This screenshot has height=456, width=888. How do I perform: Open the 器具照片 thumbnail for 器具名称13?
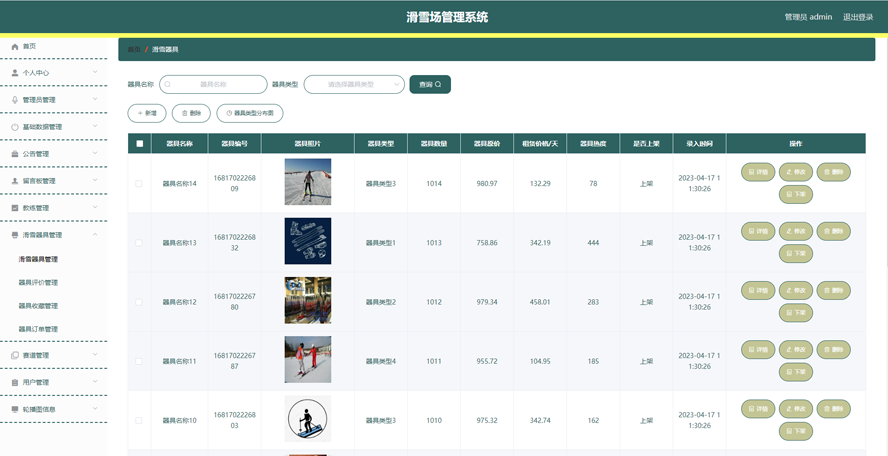pos(308,241)
